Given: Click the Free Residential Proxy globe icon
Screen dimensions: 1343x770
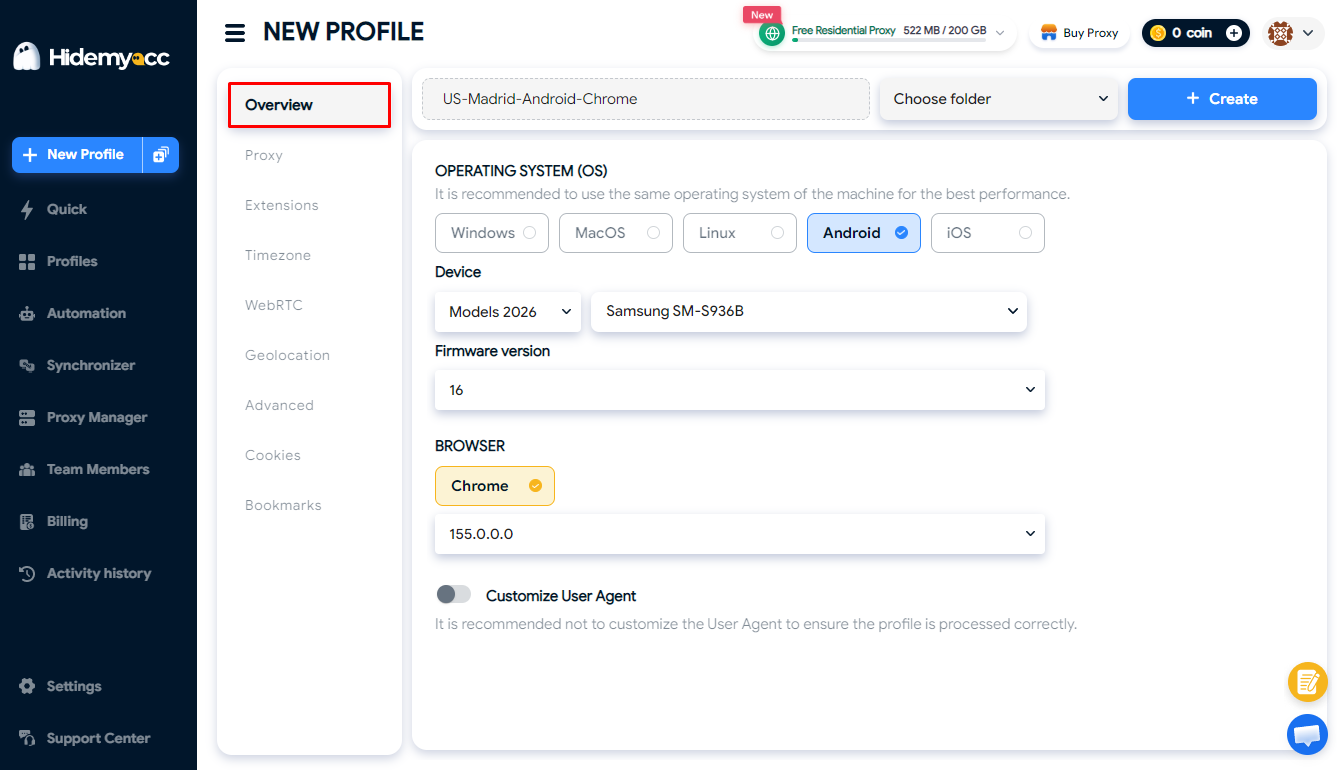Looking at the screenshot, I should 771,33.
